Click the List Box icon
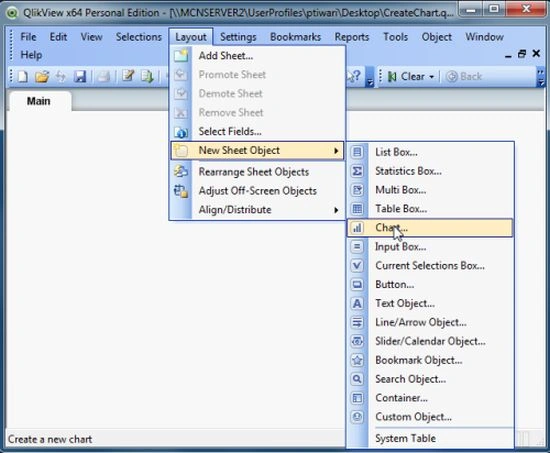Image resolution: width=550 pixels, height=453 pixels. point(357,152)
